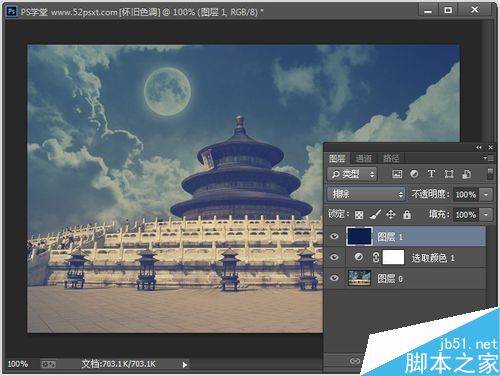Click the Photoshop Ps icon in title bar

(x=12, y=11)
